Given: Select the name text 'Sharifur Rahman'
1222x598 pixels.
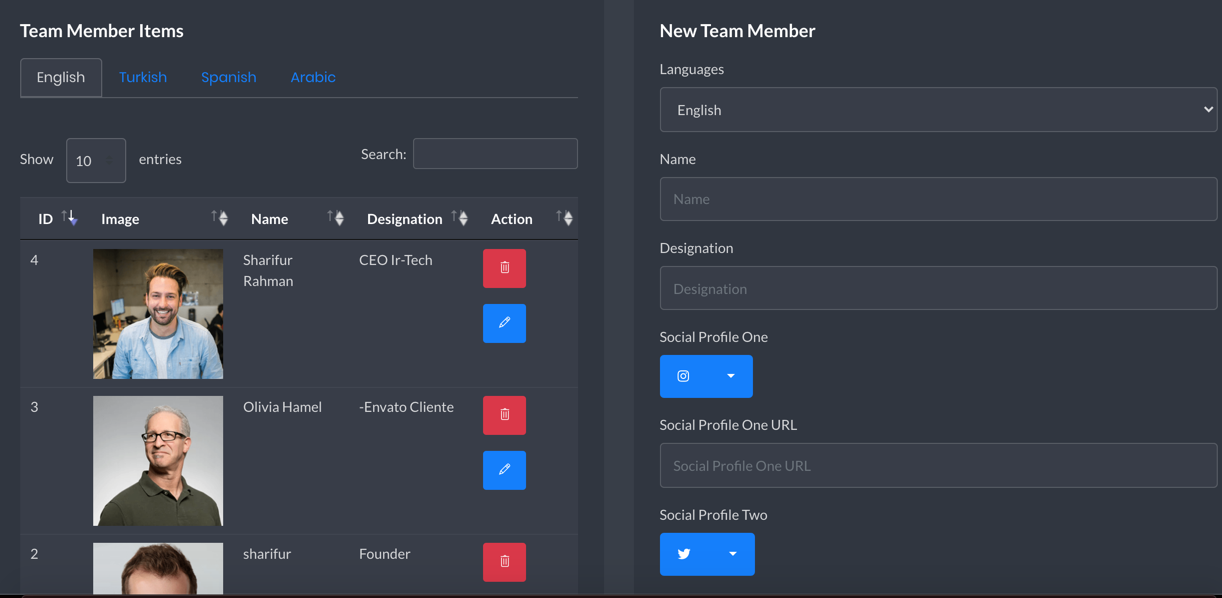Looking at the screenshot, I should (x=268, y=270).
